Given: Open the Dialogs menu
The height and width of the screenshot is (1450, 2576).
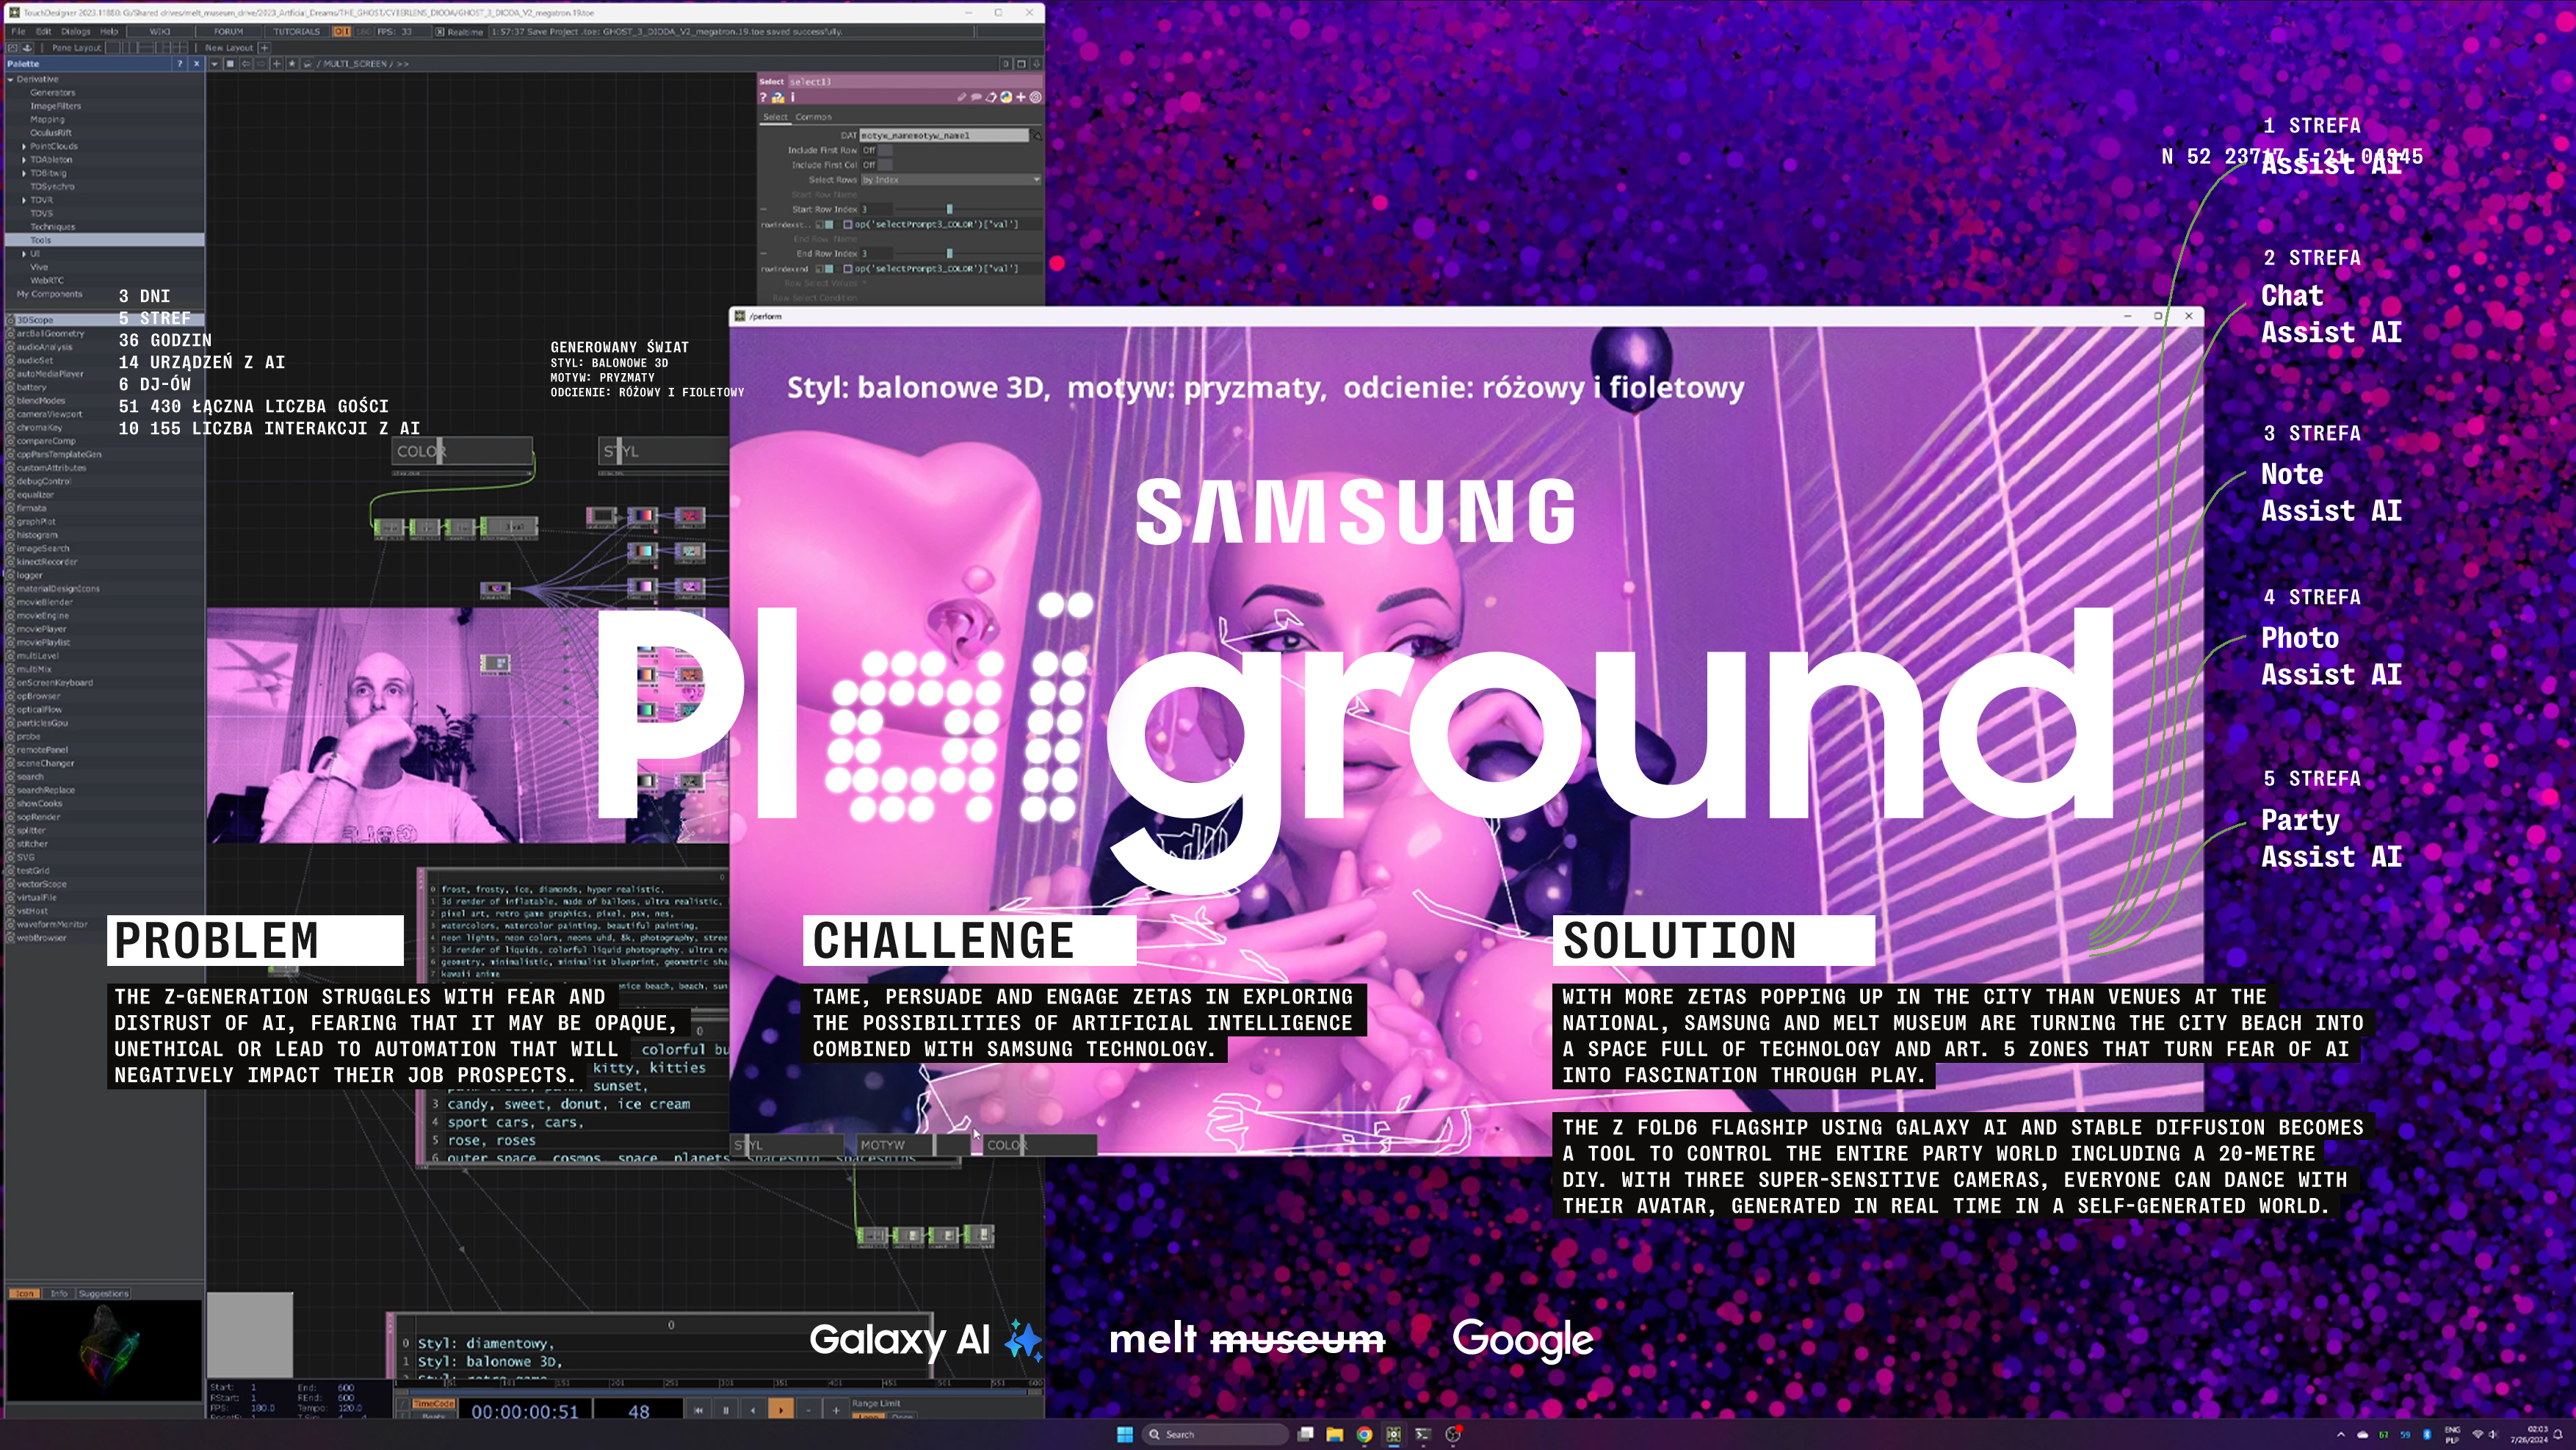Looking at the screenshot, I should (77, 31).
